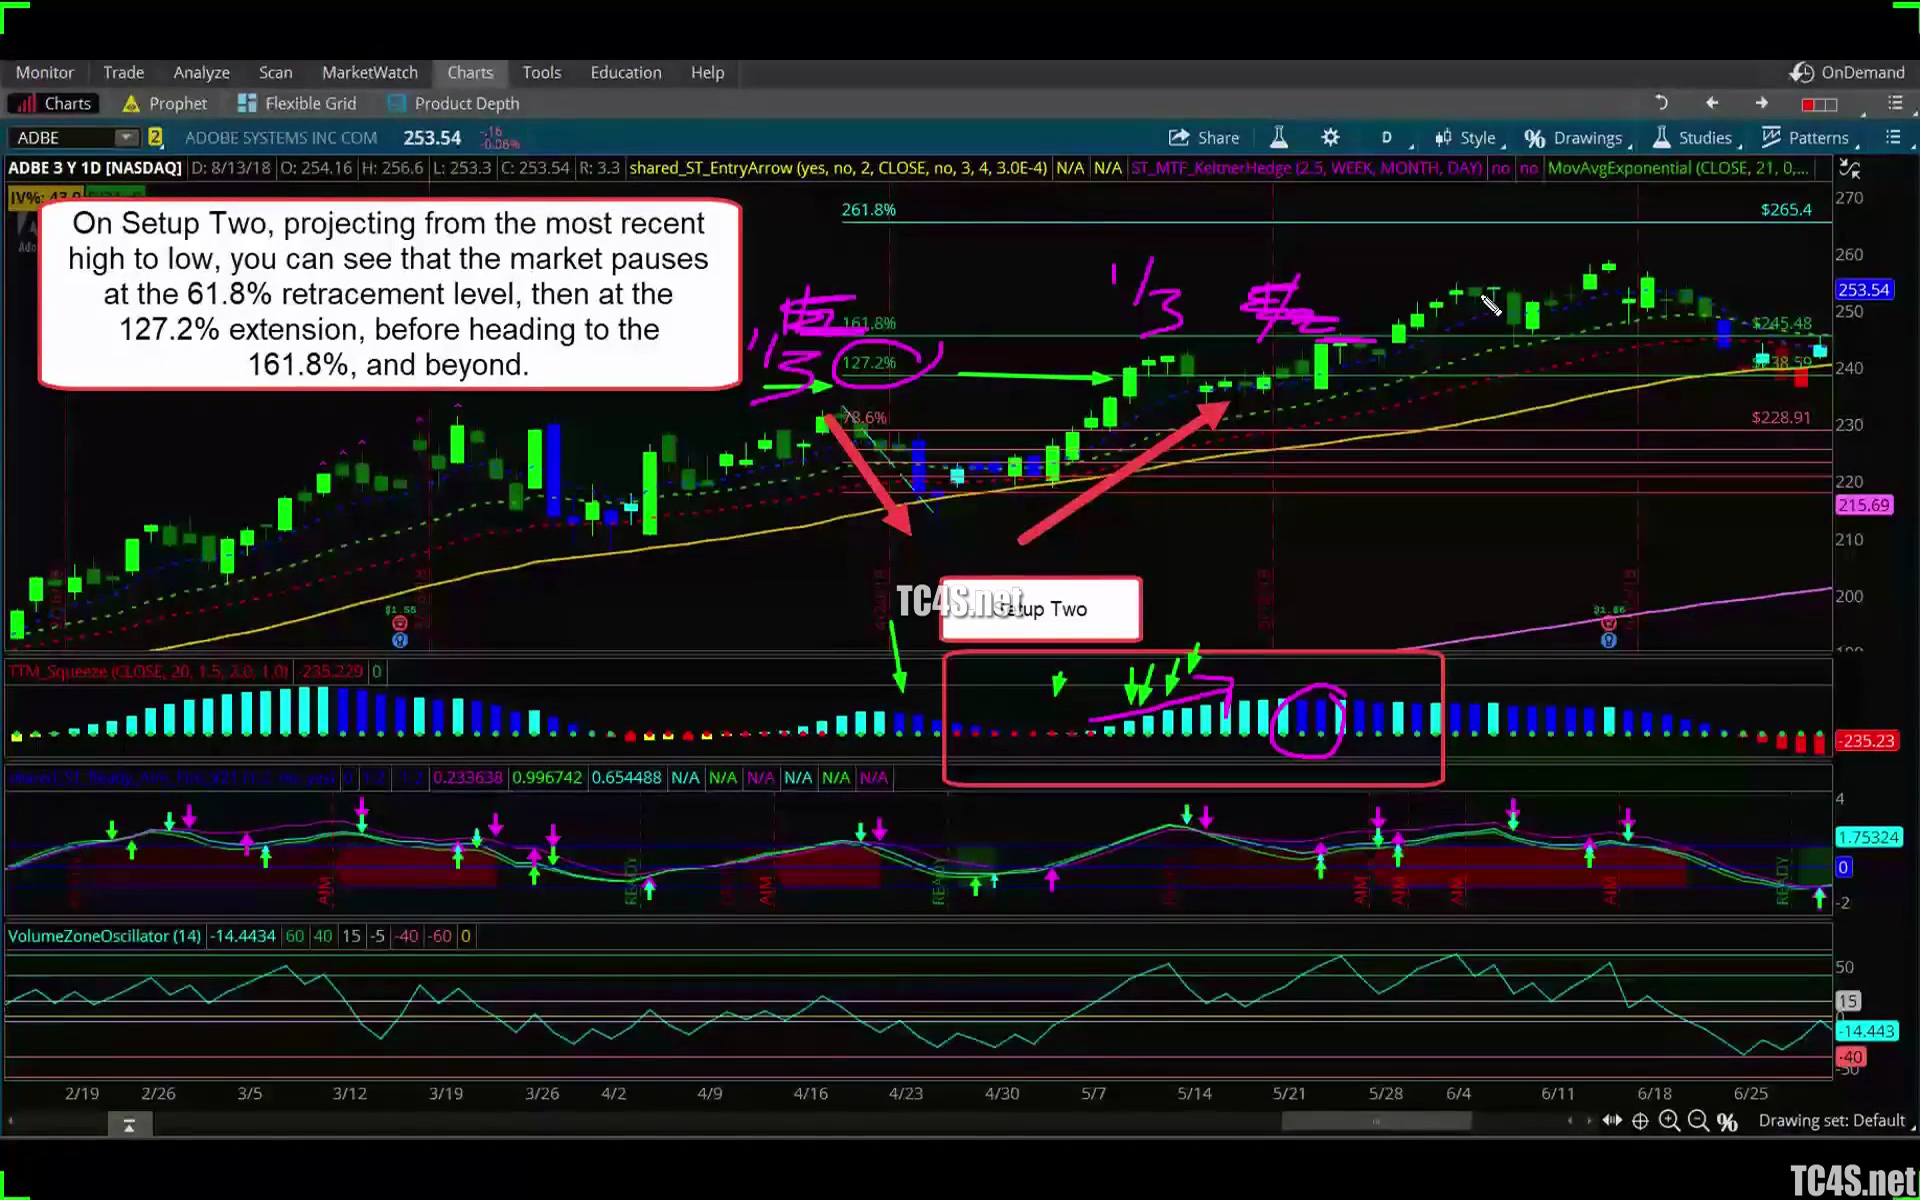Select the Charts sub-tab button
This screenshot has width=1920, height=1200.
pyautogui.click(x=54, y=103)
